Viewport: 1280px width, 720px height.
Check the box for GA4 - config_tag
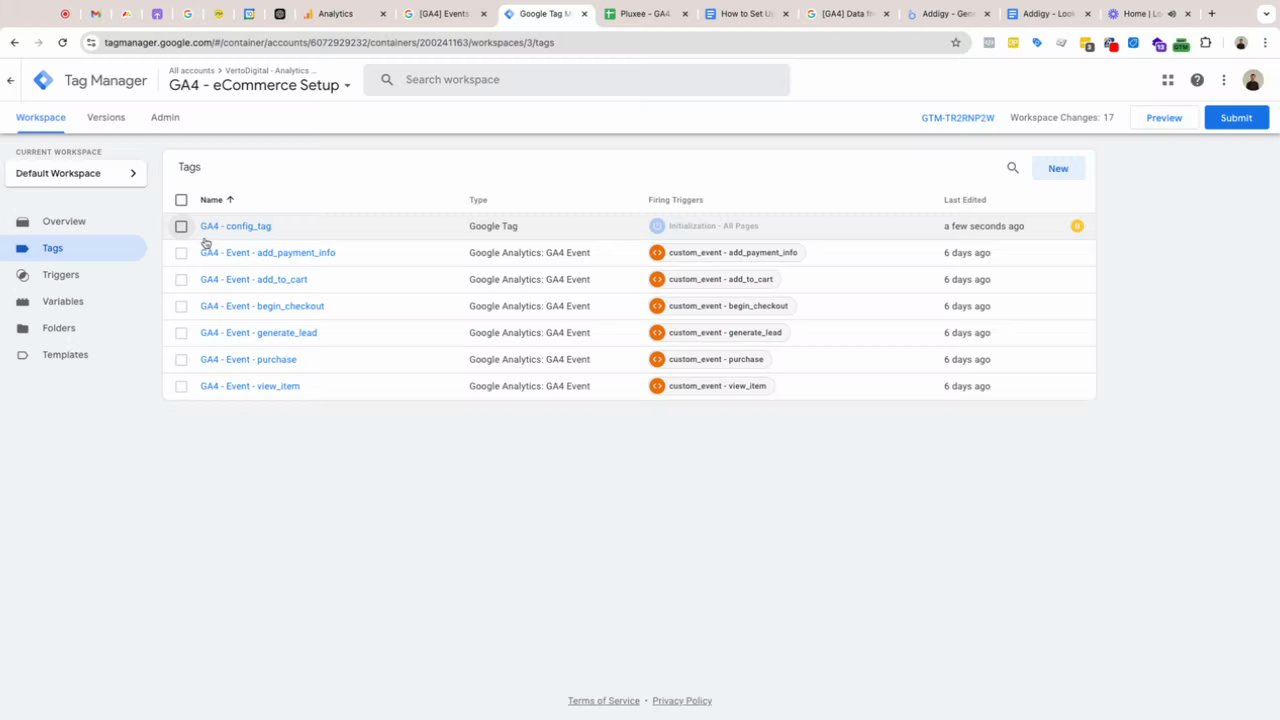pos(181,227)
